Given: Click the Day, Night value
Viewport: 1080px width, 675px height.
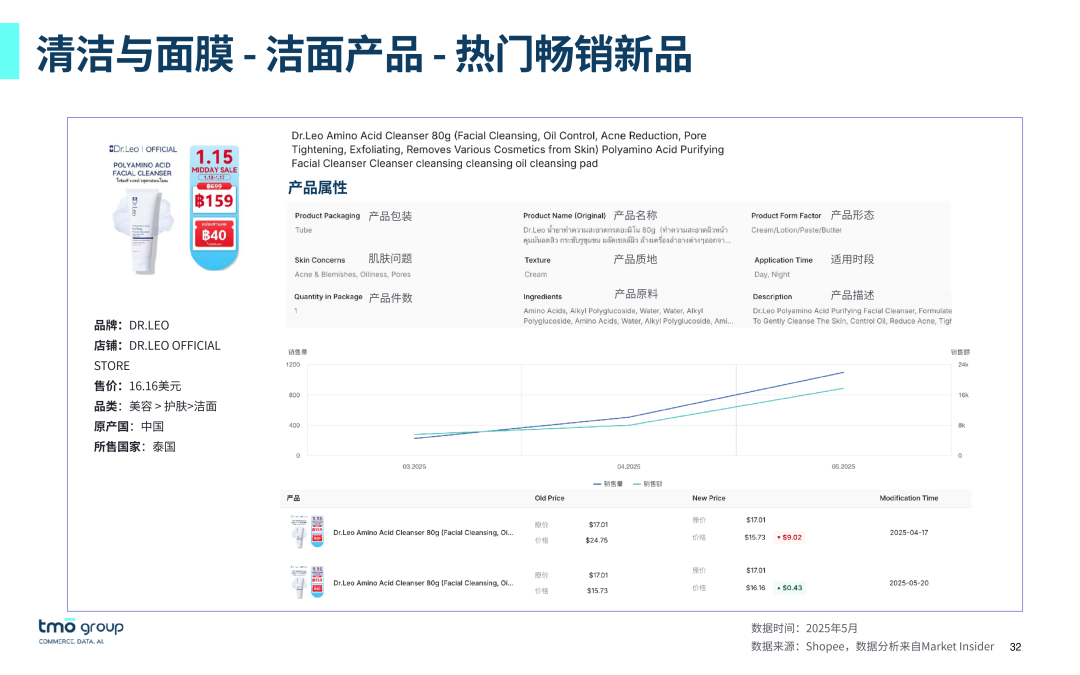Looking at the screenshot, I should [772, 274].
